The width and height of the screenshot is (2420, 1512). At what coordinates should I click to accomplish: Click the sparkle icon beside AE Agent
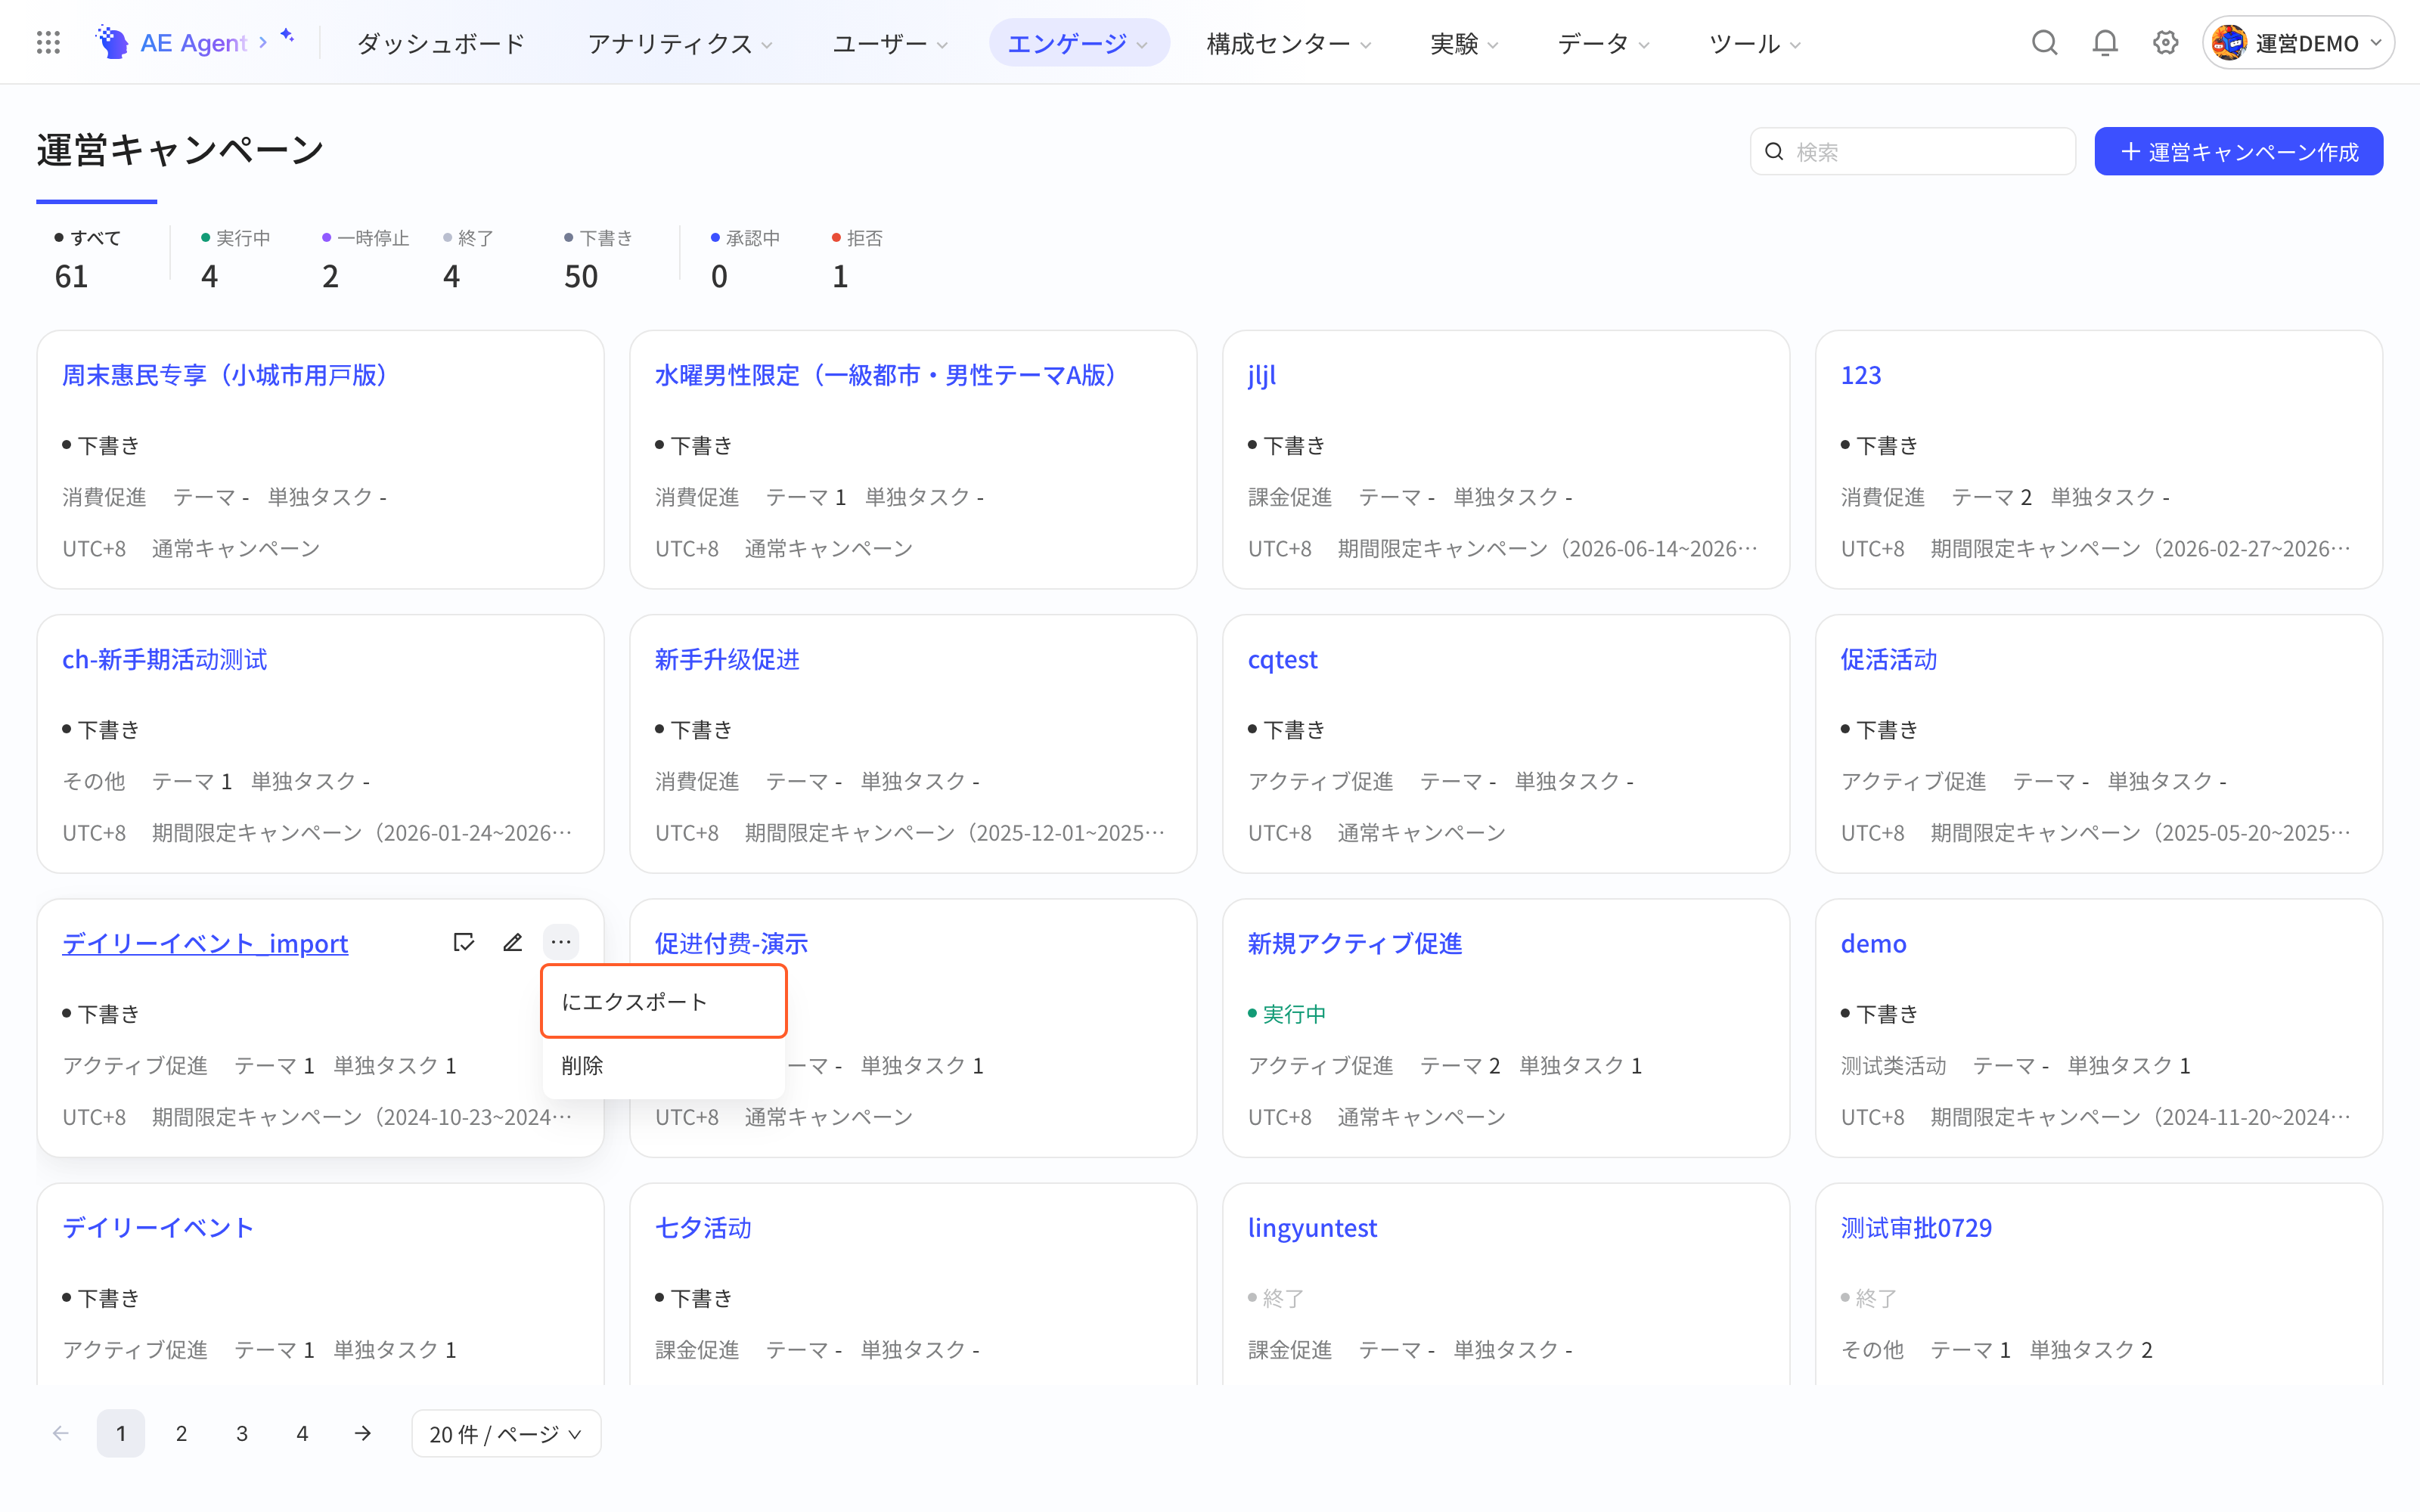pyautogui.click(x=287, y=36)
